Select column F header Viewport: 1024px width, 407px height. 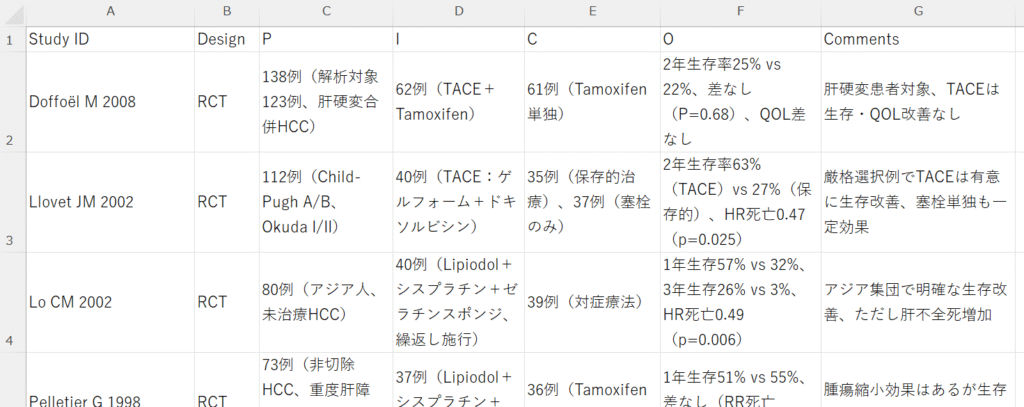pos(739,10)
